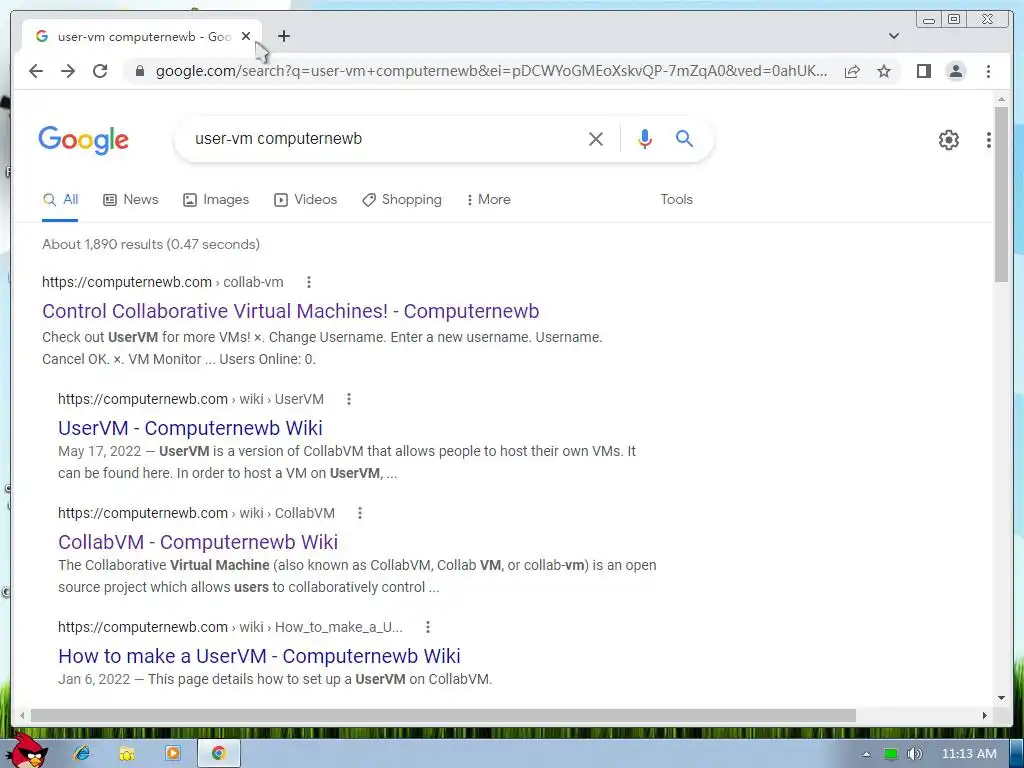Image resolution: width=1024 pixels, height=768 pixels.
Task: Open the More search filters dropdown
Action: point(488,199)
